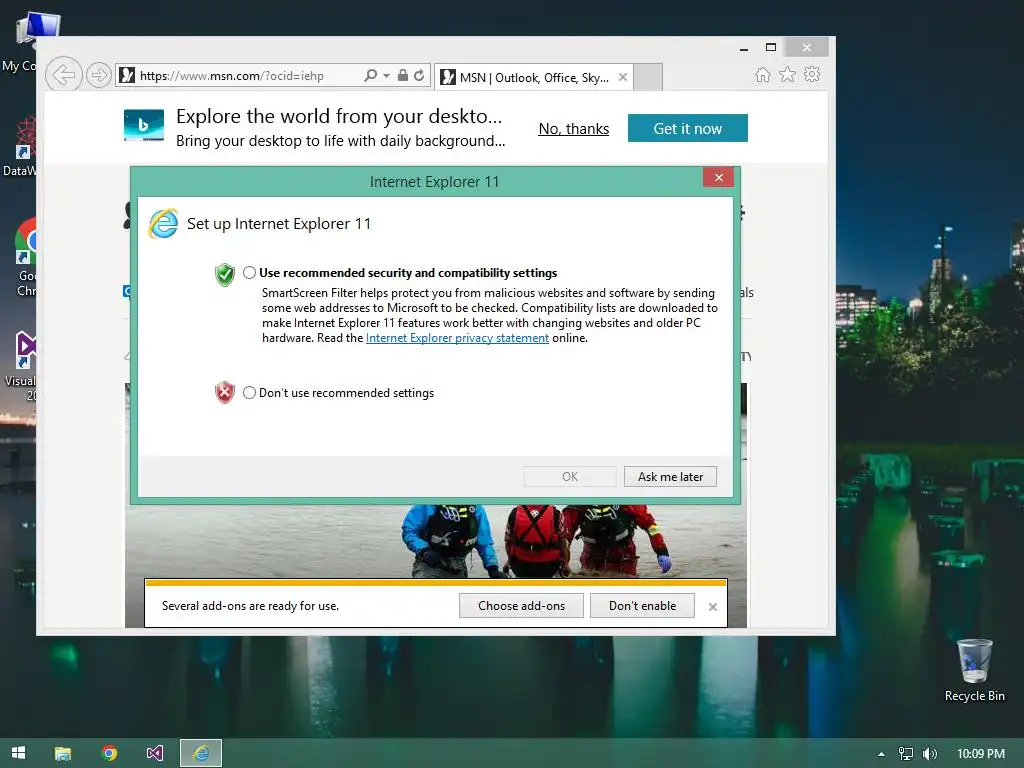The width and height of the screenshot is (1024, 768).
Task: Launch Google Chrome from the taskbar
Action: tap(109, 753)
